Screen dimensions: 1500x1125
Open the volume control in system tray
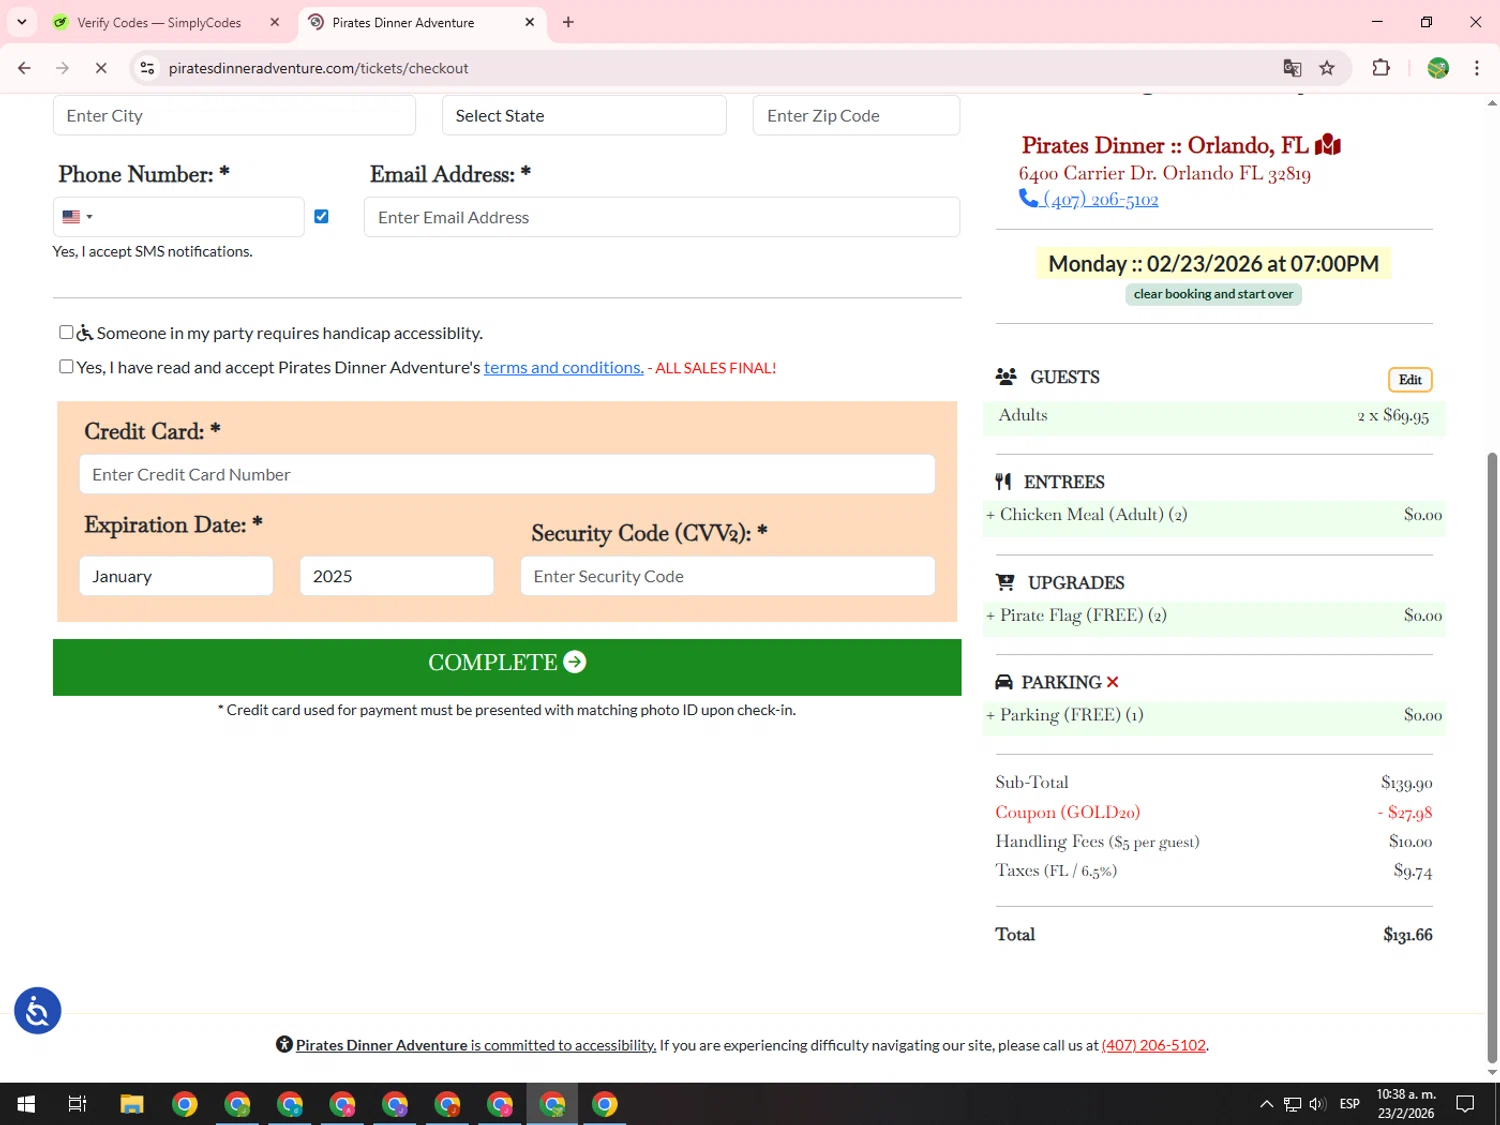tap(1318, 1104)
